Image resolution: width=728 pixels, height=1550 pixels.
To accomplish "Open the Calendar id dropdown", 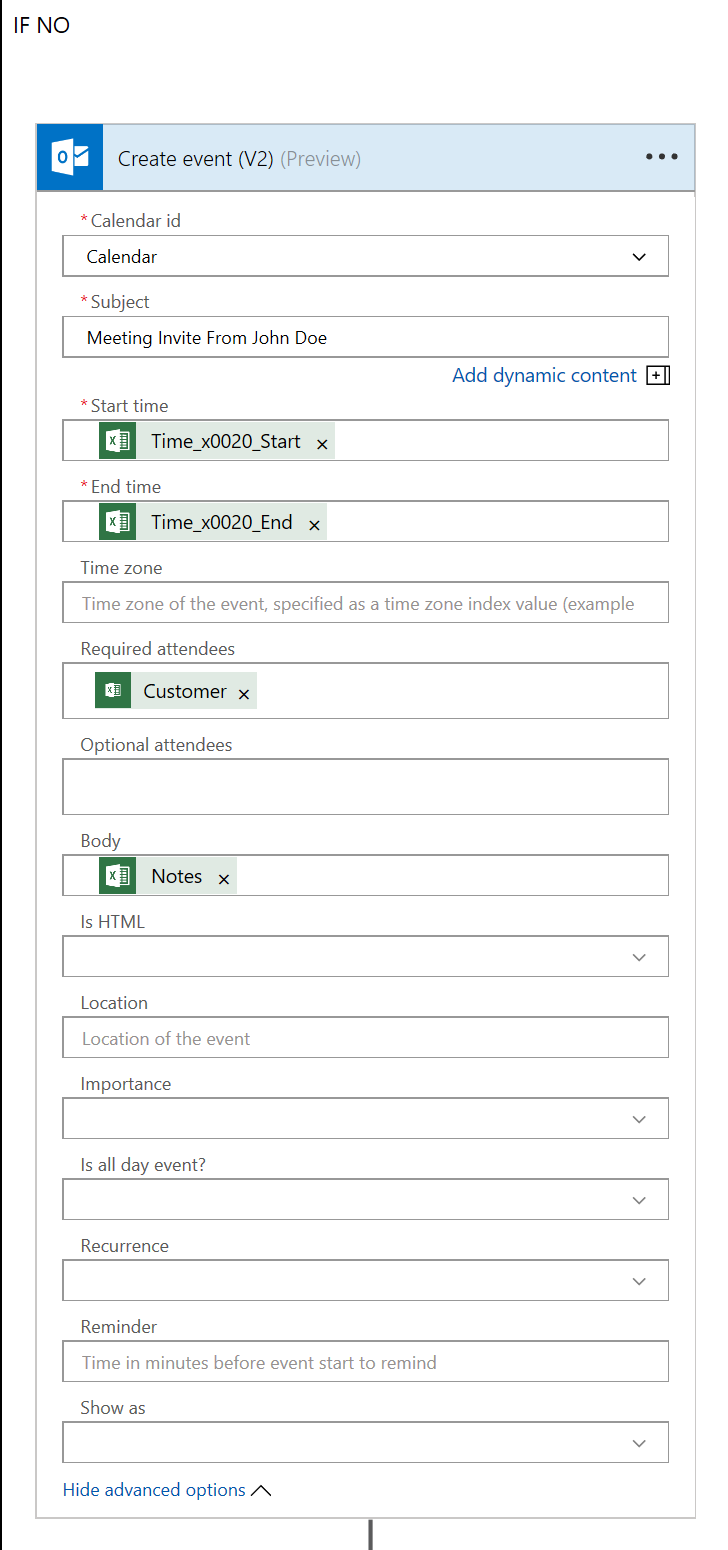I will [x=639, y=257].
